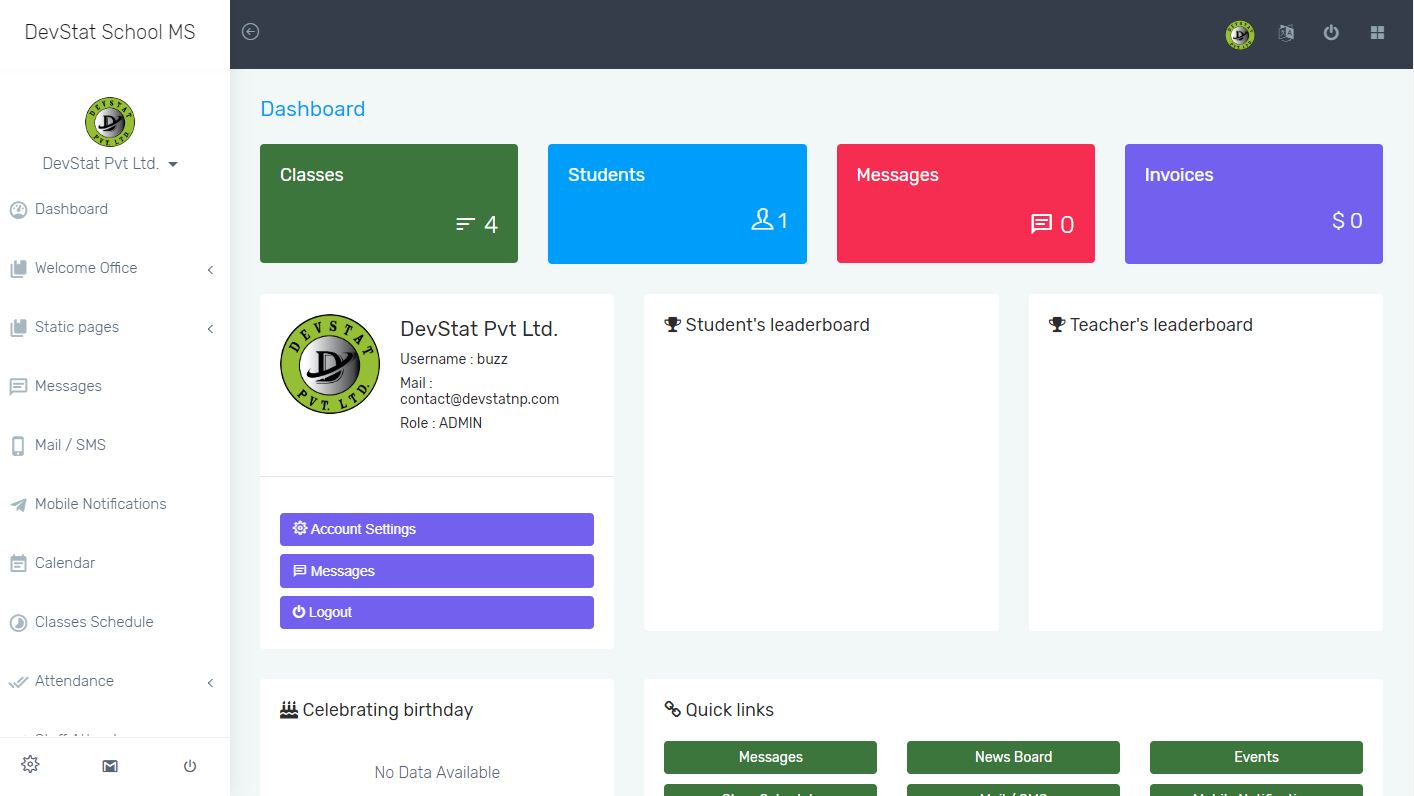Expand Static pages submenu chevron

(x=210, y=329)
